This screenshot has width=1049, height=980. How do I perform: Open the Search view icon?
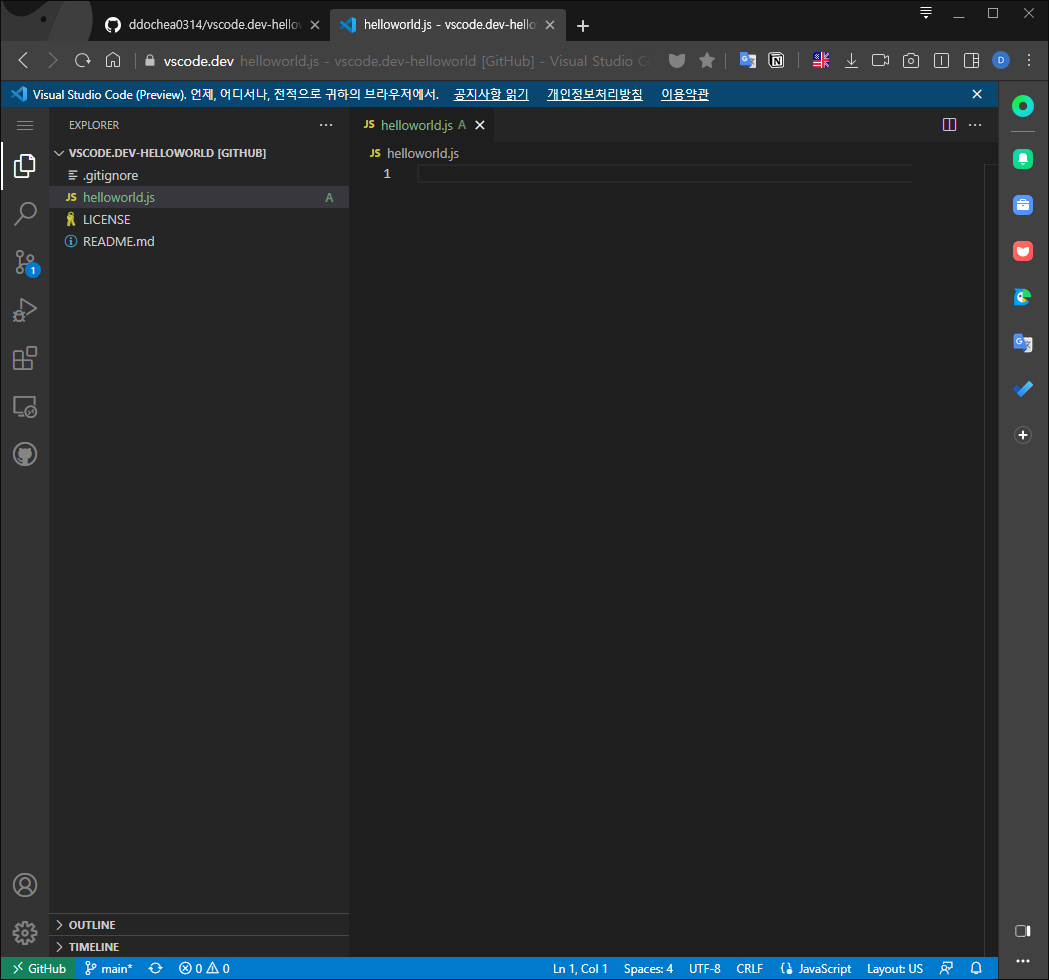pyautogui.click(x=25, y=214)
